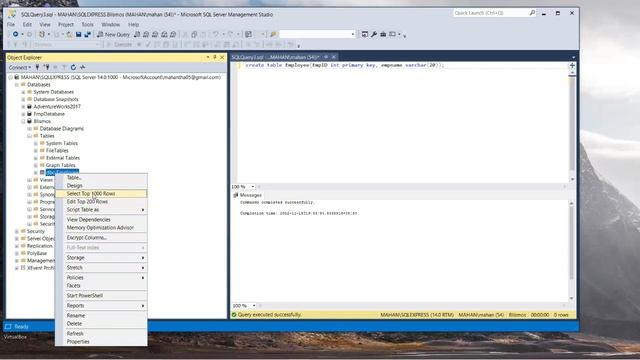This screenshot has width=640, height=360.
Task: Open the Project menu
Action: tap(66, 24)
